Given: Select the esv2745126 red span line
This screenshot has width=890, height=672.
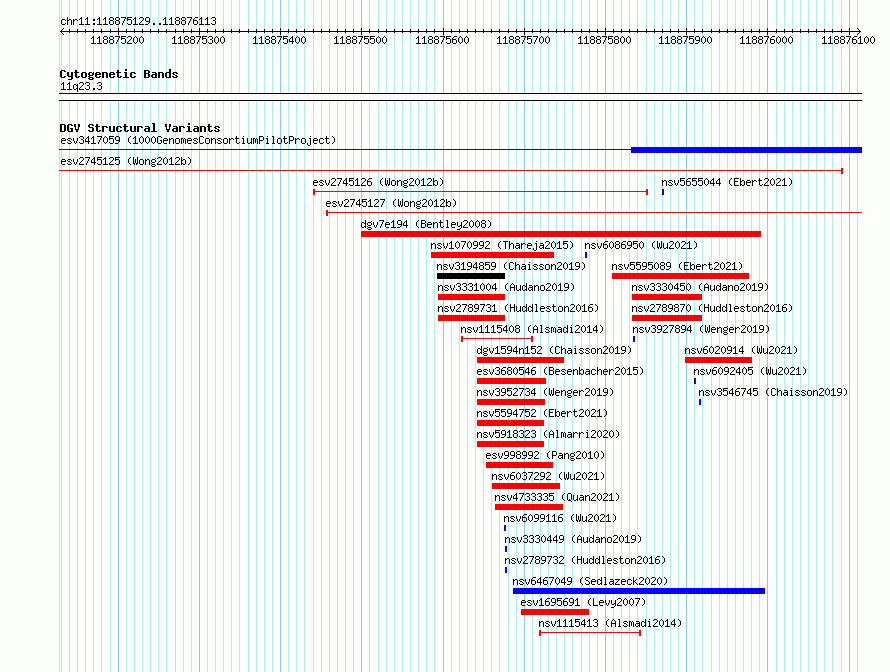Looking at the screenshot, I should pos(481,192).
